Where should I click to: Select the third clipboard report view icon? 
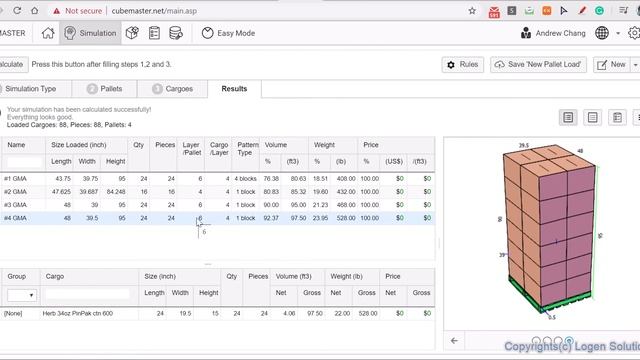click(x=617, y=118)
